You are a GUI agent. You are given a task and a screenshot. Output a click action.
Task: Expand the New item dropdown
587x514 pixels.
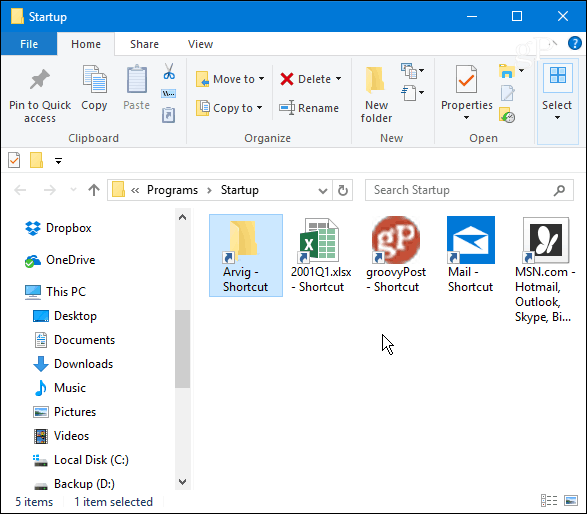[x=412, y=71]
